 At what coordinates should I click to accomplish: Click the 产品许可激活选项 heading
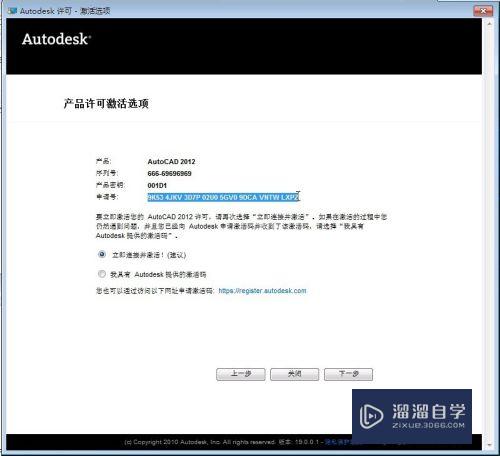tap(106, 104)
